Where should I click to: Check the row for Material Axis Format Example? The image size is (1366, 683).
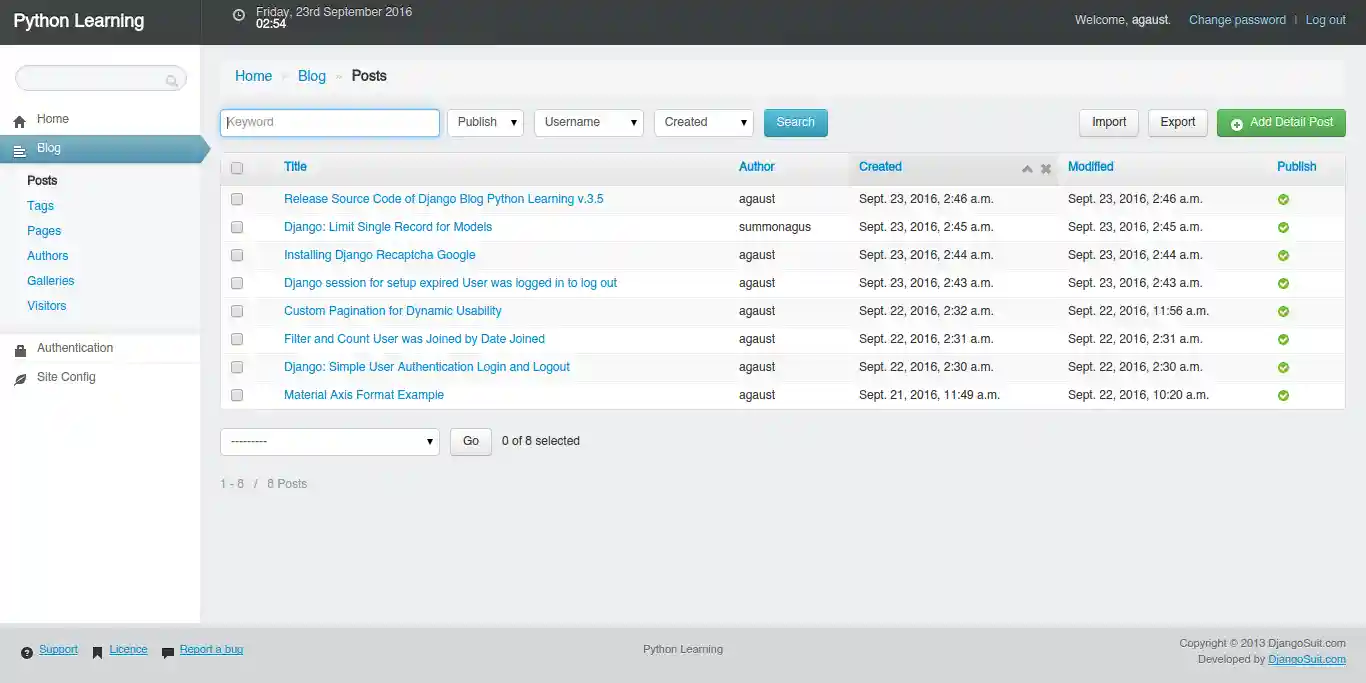(237, 395)
